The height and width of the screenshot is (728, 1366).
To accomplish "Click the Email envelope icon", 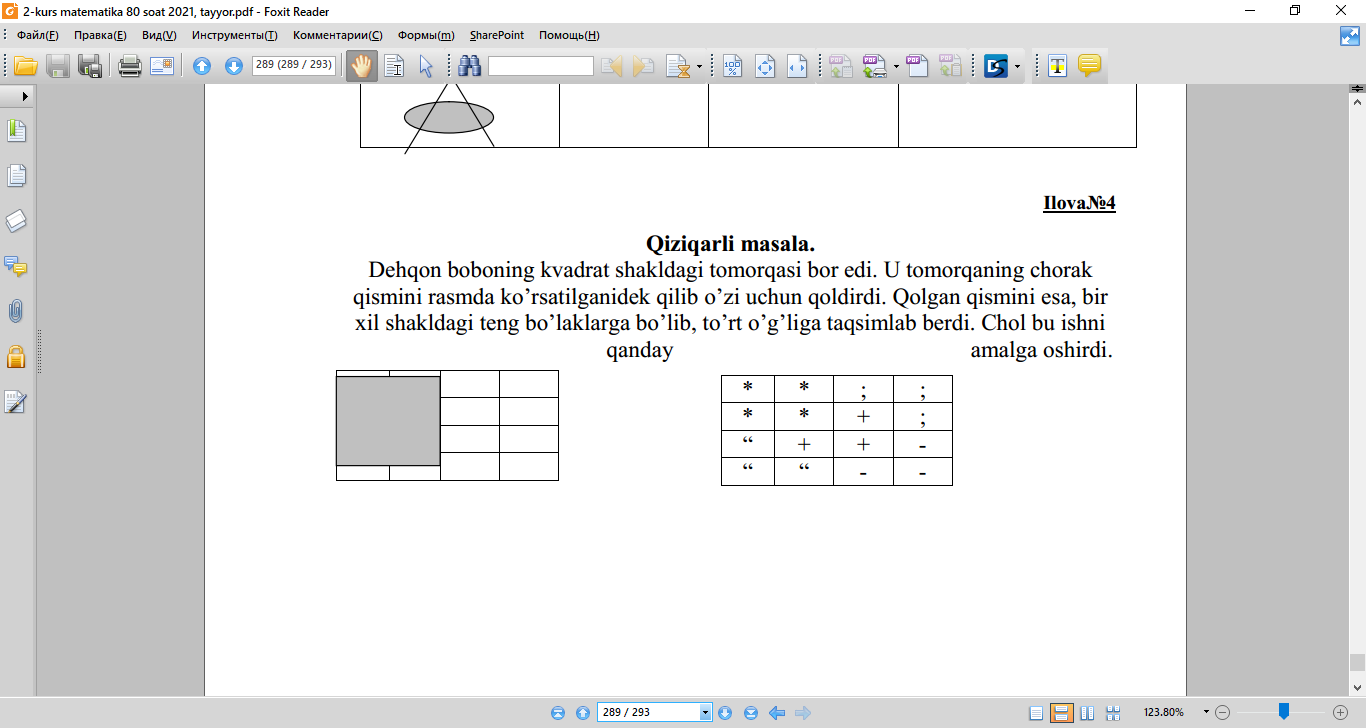I will tap(162, 67).
